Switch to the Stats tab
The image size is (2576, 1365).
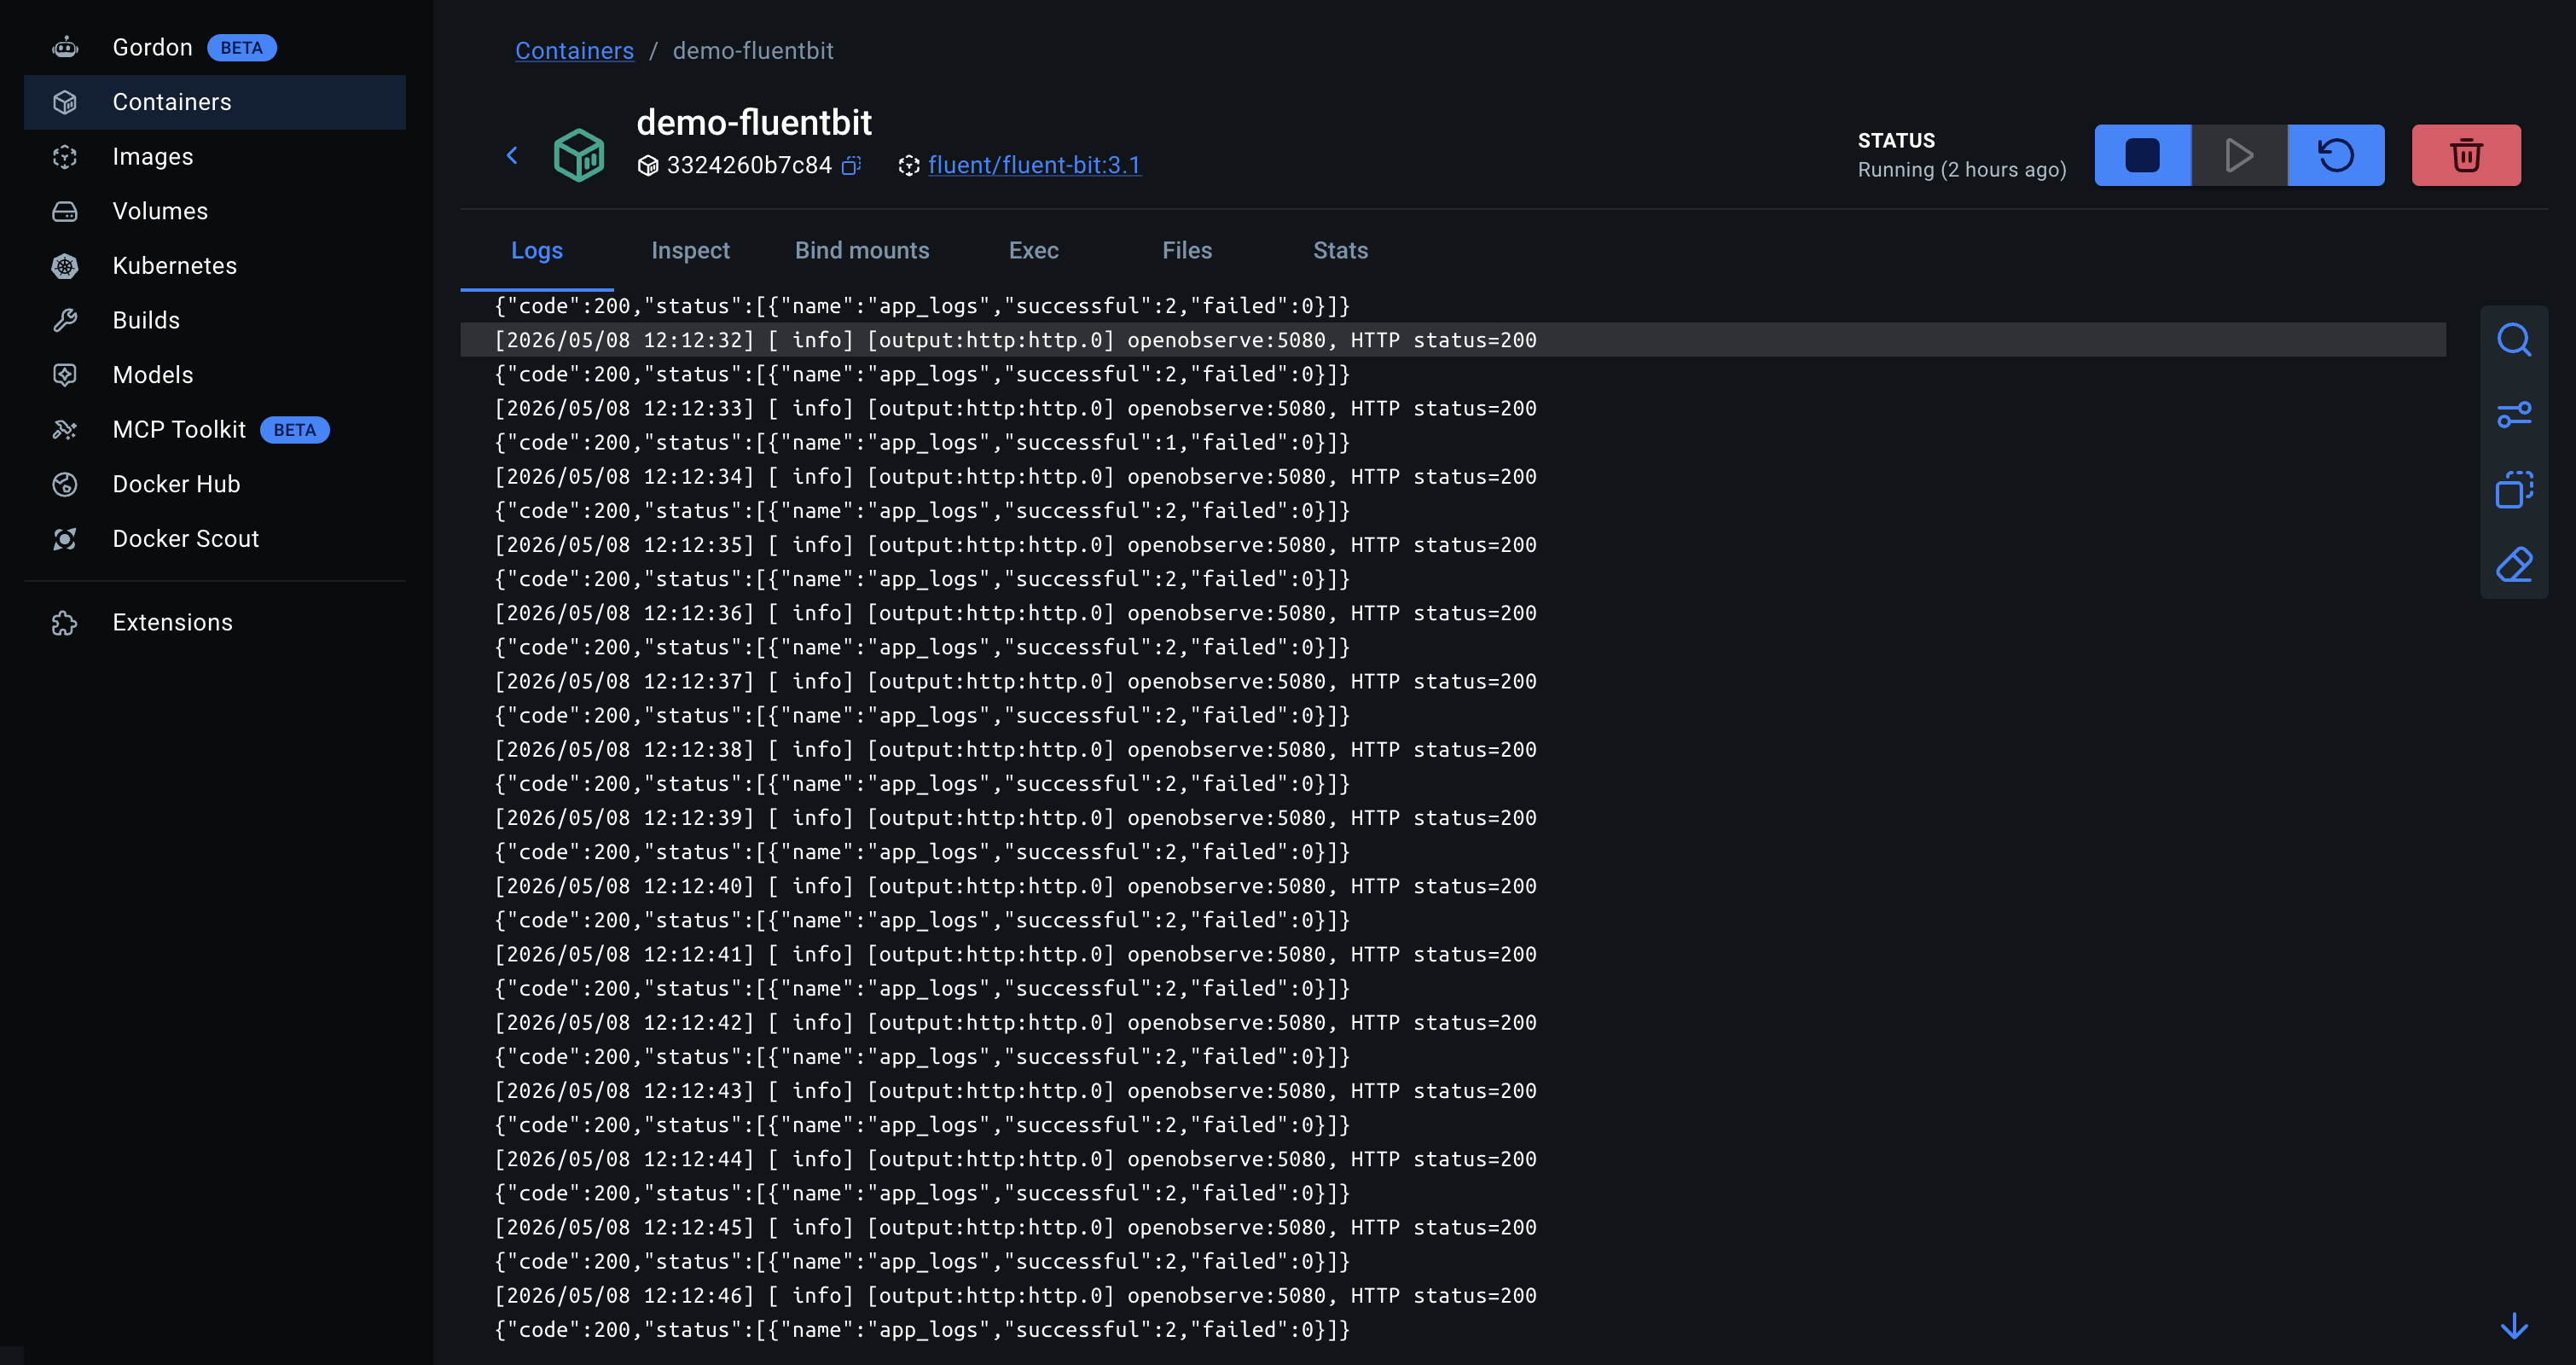(x=1340, y=251)
